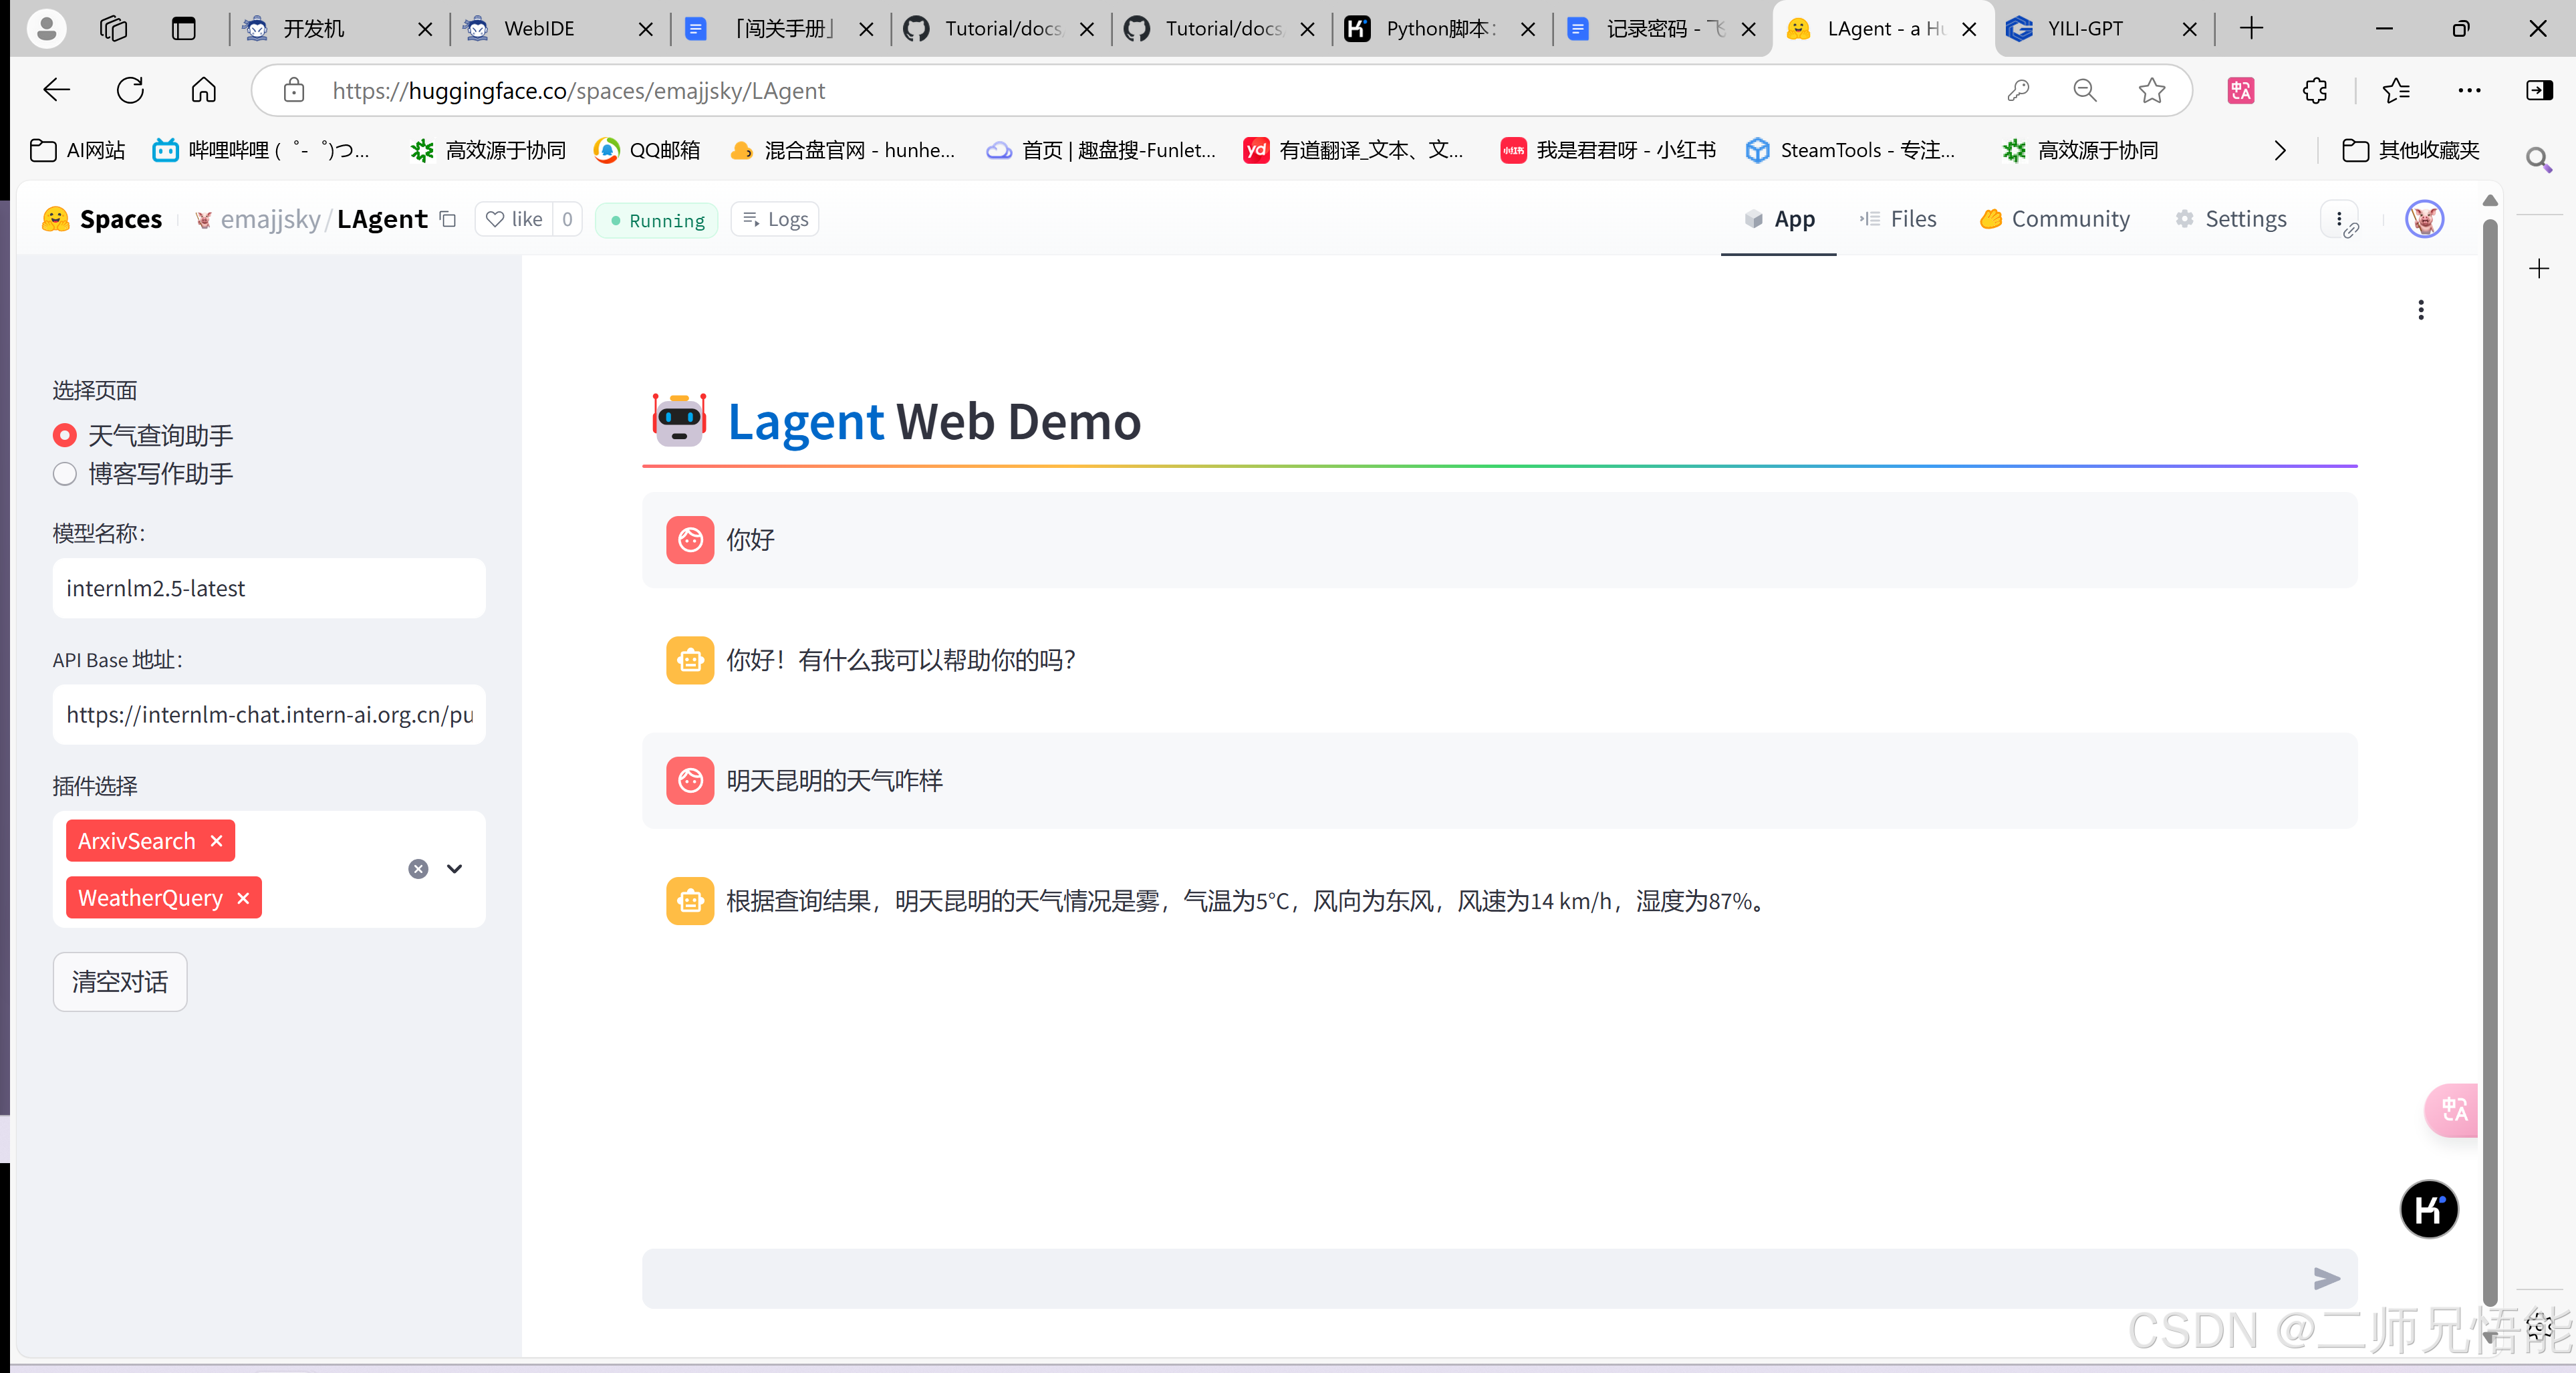The width and height of the screenshot is (2576, 1373).
Task: Copy the space name with copy icon
Action: pos(447,219)
